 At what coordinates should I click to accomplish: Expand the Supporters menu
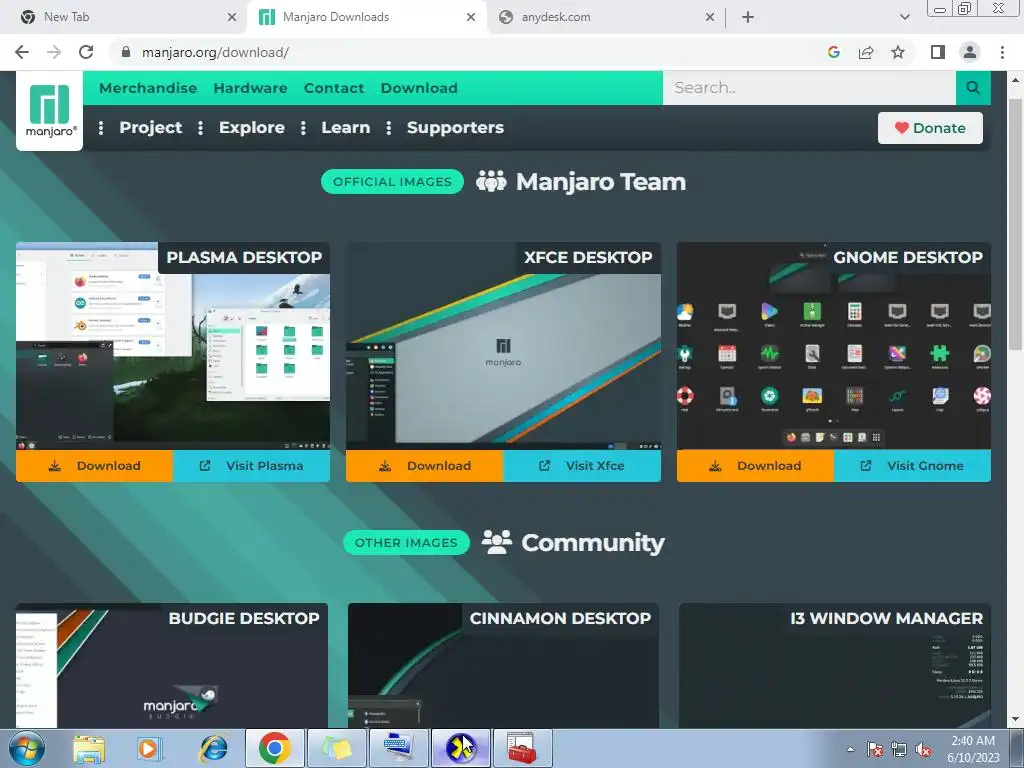pos(455,127)
